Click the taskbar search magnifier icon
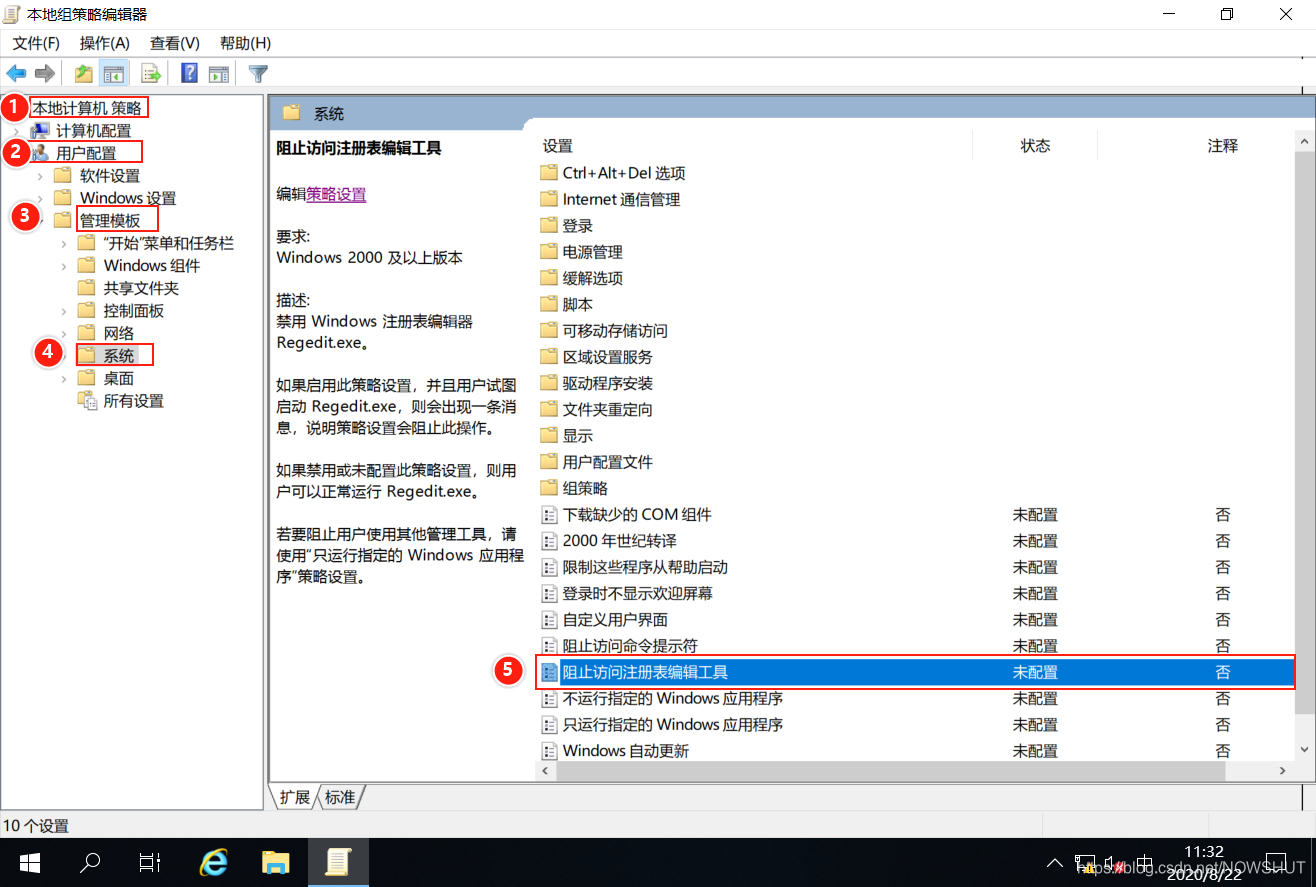 pos(90,863)
